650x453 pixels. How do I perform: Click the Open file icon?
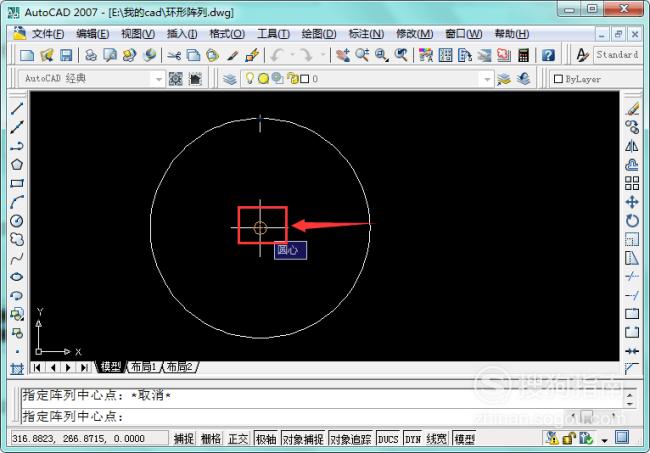click(47, 55)
